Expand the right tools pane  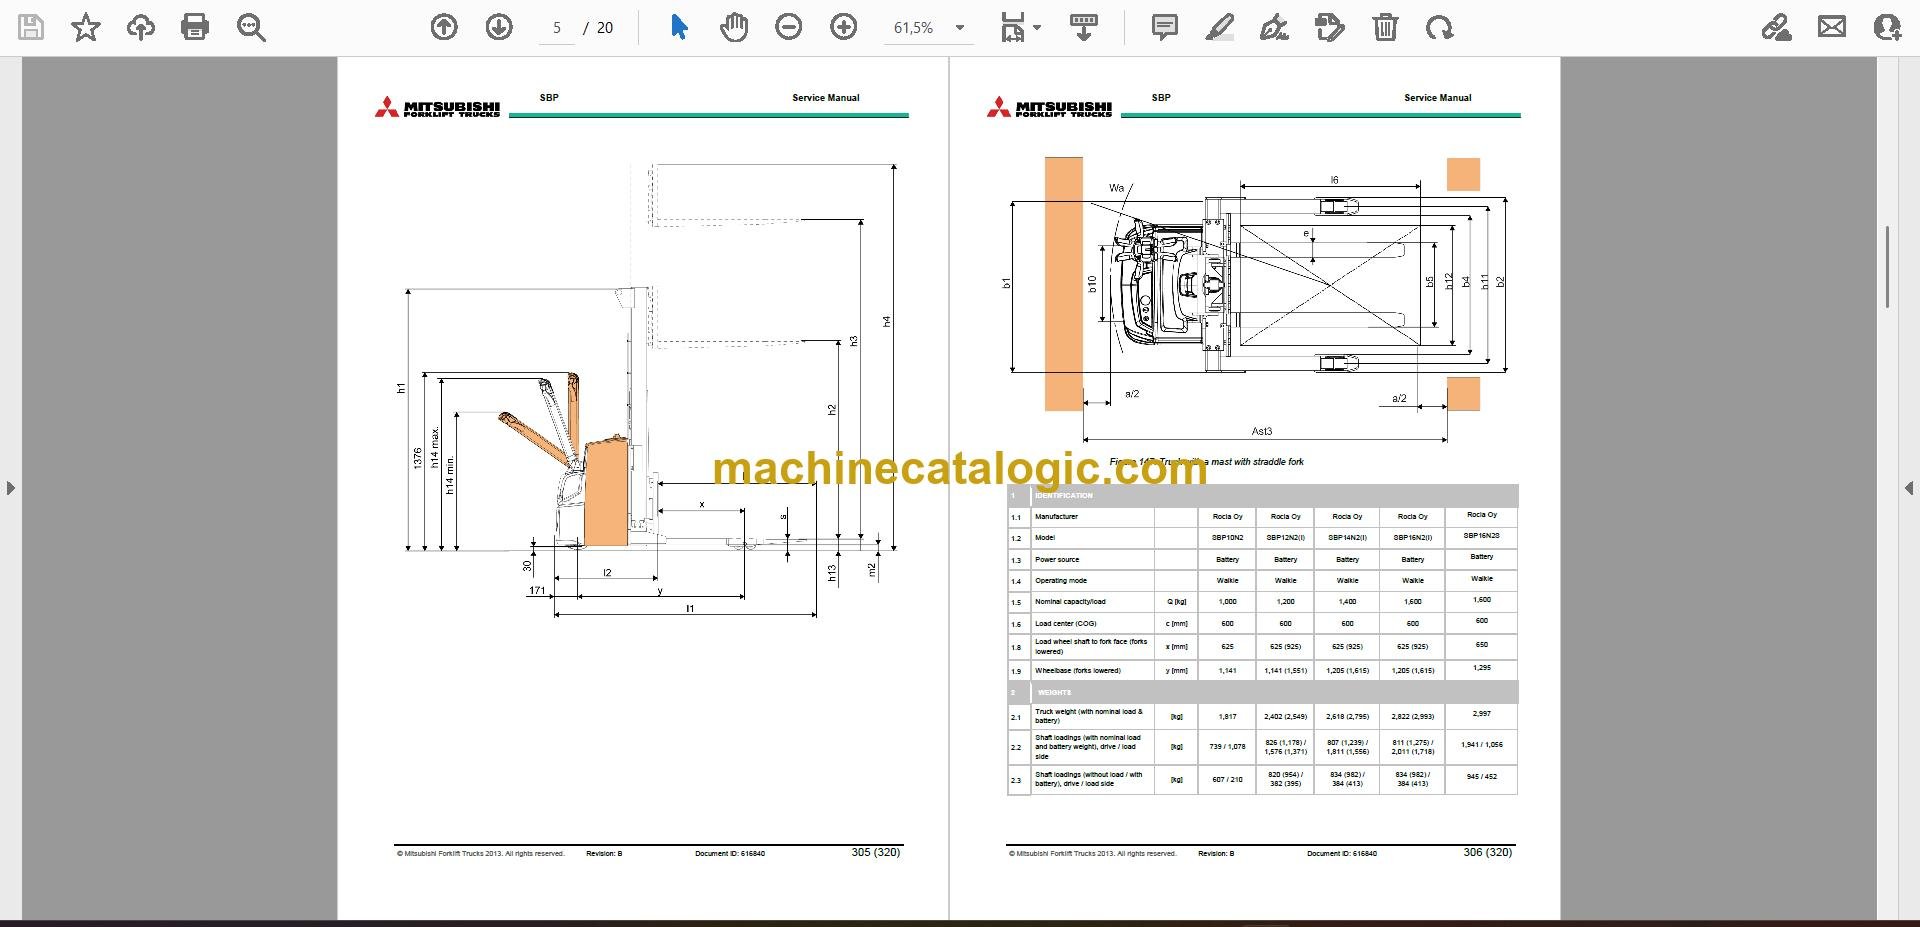[1909, 488]
